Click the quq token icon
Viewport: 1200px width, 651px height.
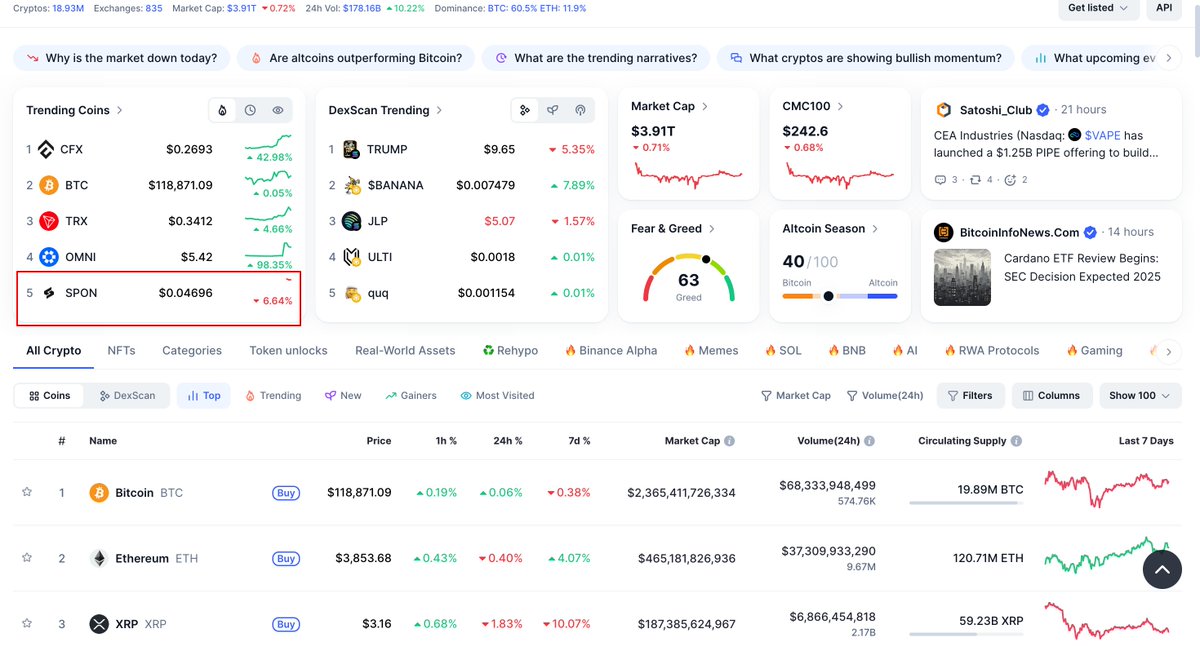click(x=351, y=293)
